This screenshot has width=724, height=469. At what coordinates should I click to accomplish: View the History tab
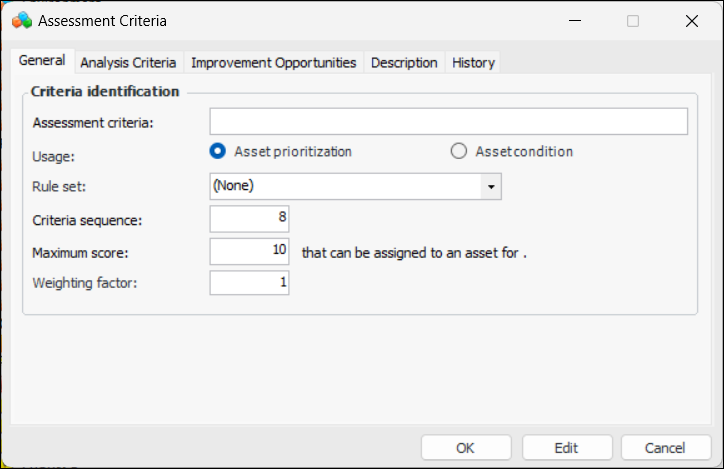pyautogui.click(x=473, y=62)
